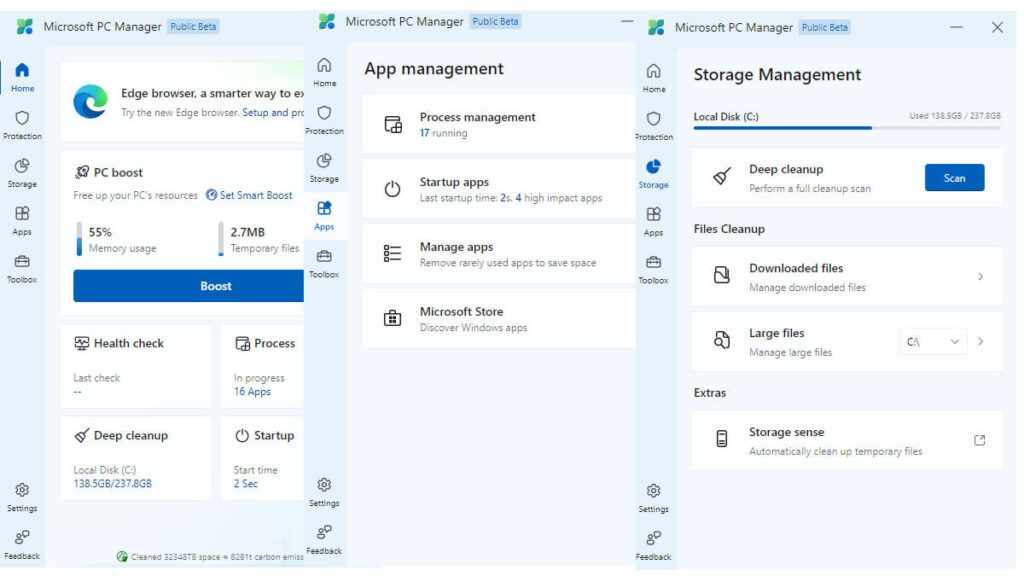Open the C:\ drive dropdown for Large files
1024x576 pixels.
point(932,342)
